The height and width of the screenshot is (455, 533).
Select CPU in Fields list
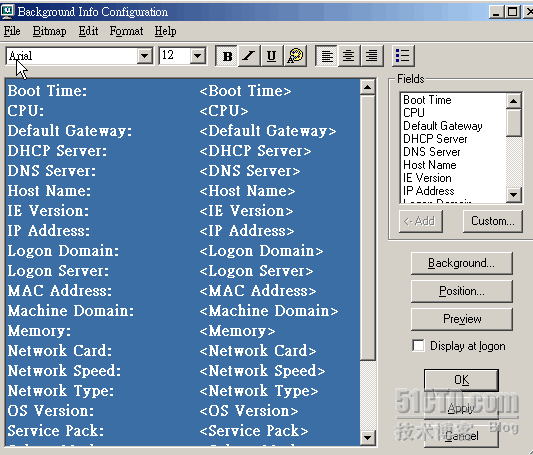(x=414, y=113)
